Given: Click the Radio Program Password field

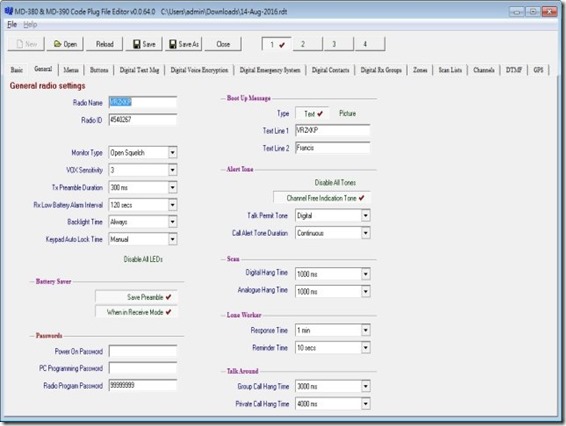Looking at the screenshot, I should coord(143,385).
